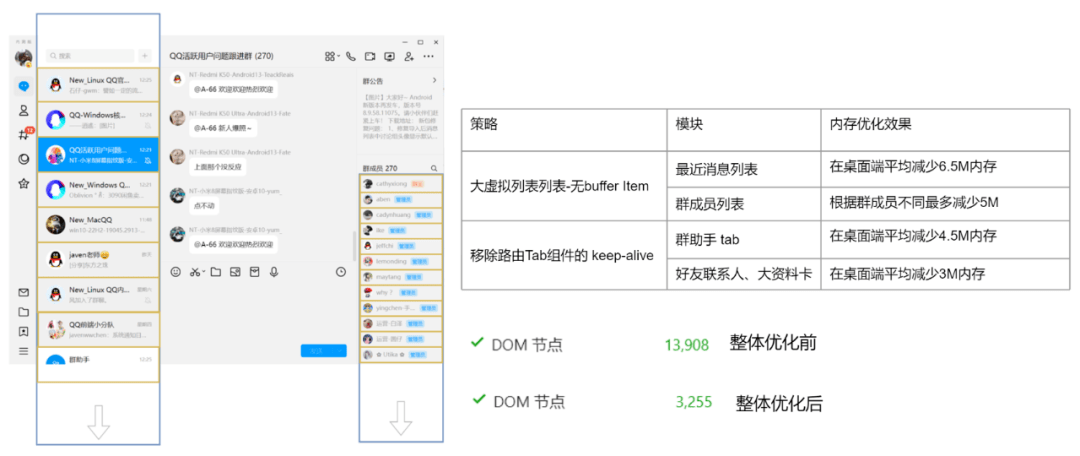The height and width of the screenshot is (456, 1080).
Task: Record voice message with microphone icon
Action: point(273,272)
